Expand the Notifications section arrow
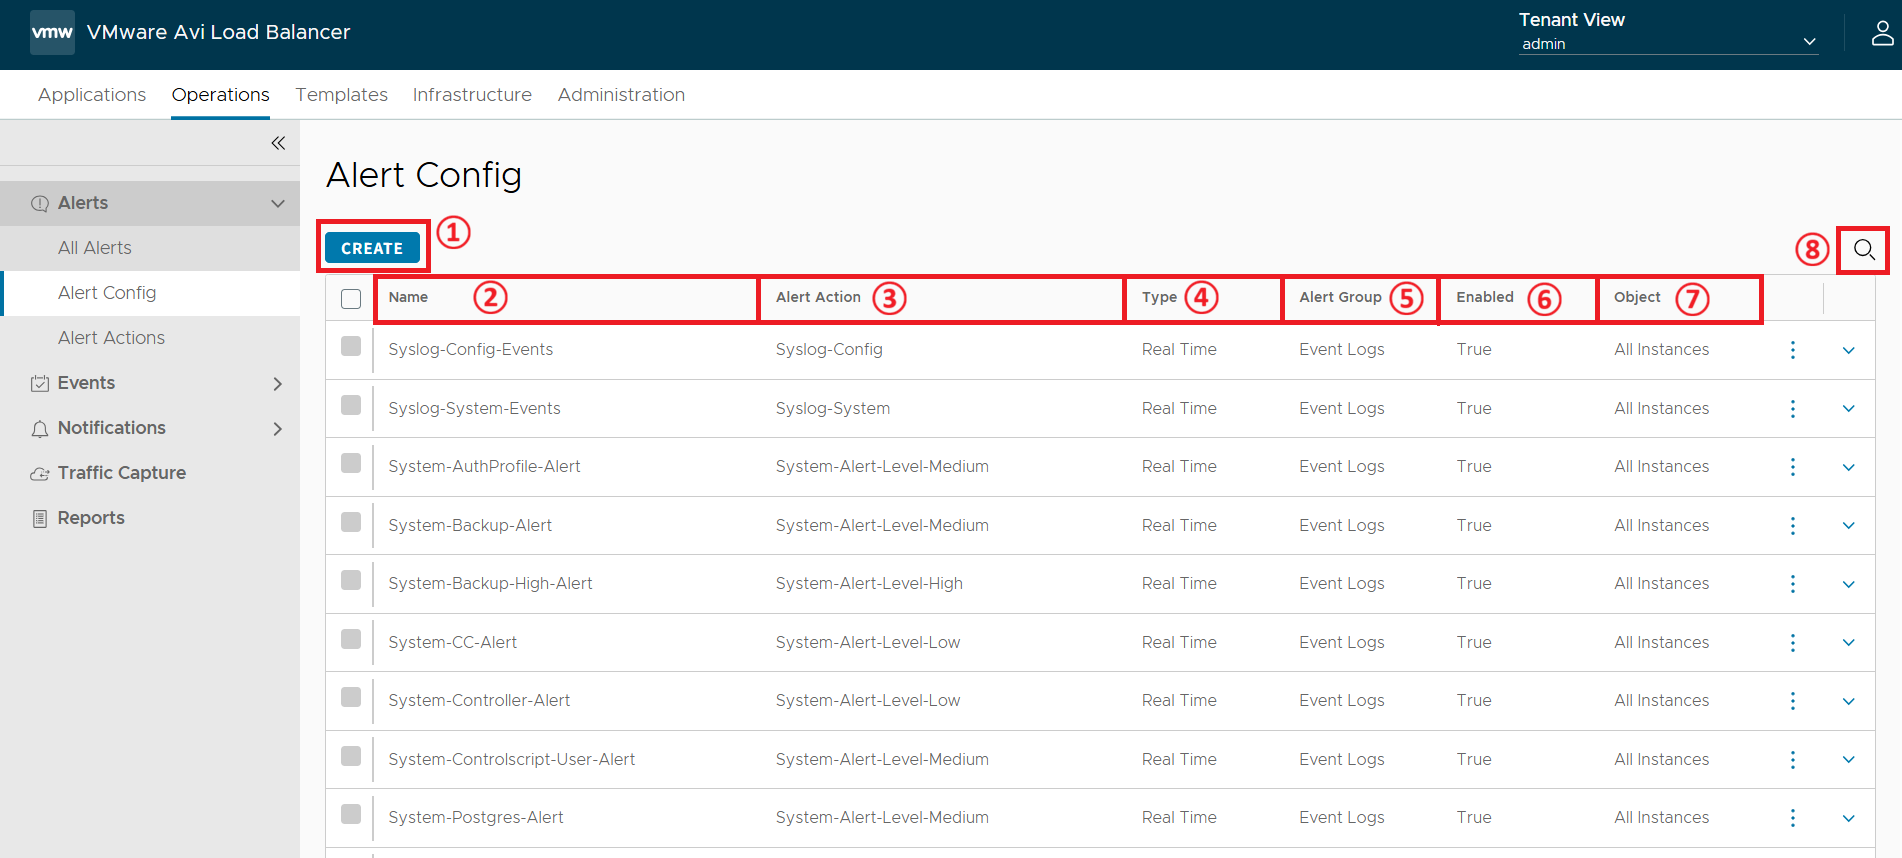1902x858 pixels. (278, 429)
